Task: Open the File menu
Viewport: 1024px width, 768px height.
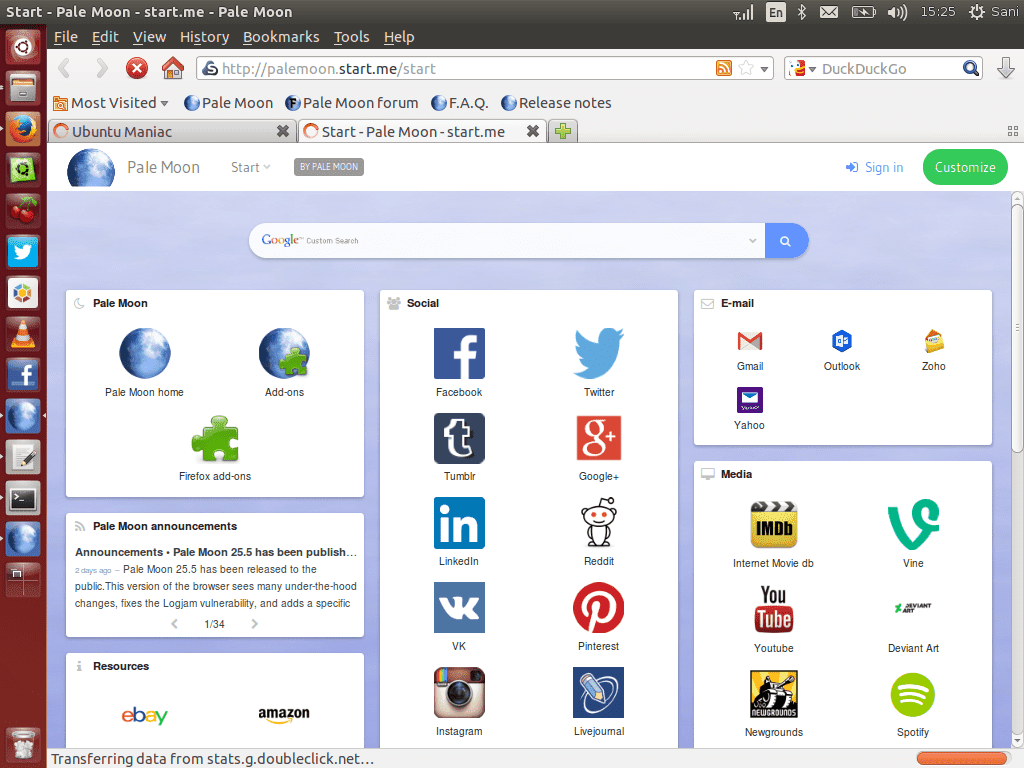Action: pyautogui.click(x=65, y=37)
